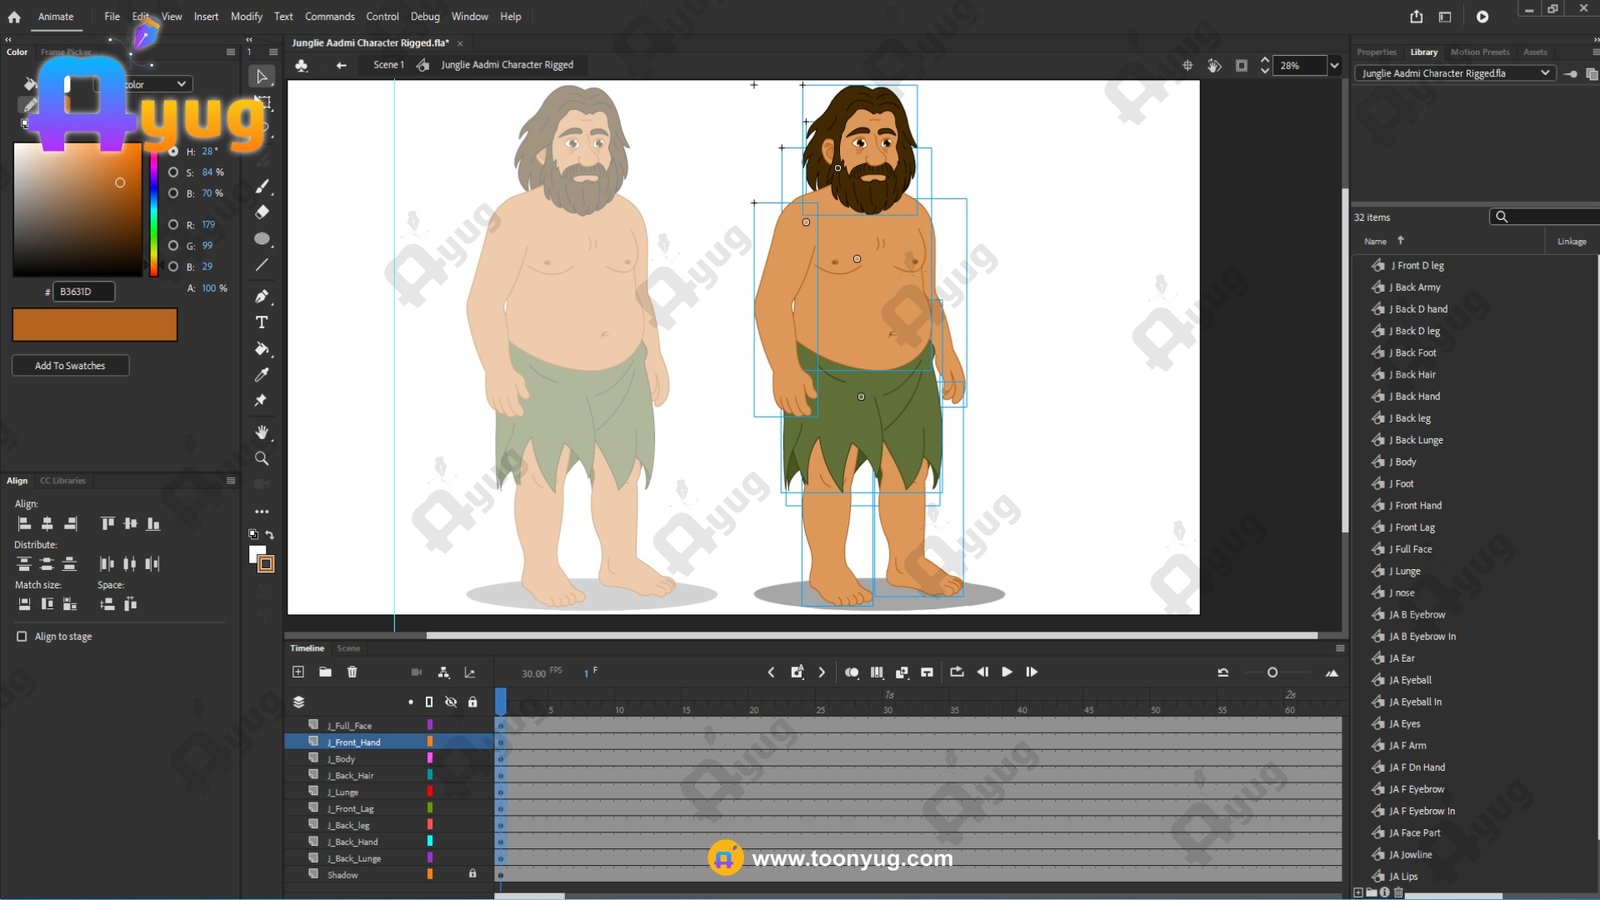Image resolution: width=1600 pixels, height=900 pixels.
Task: Click the Add To Swatches button
Action: click(x=70, y=366)
